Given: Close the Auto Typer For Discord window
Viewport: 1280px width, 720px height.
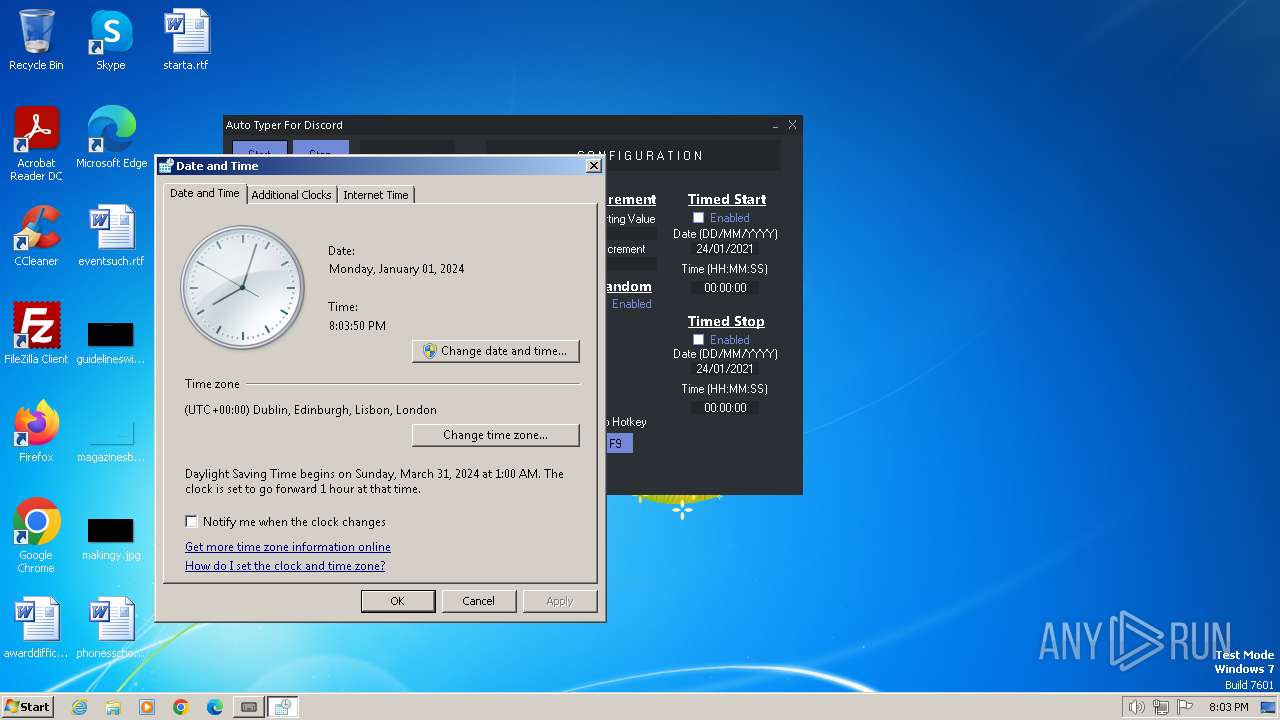Looking at the screenshot, I should tap(792, 125).
